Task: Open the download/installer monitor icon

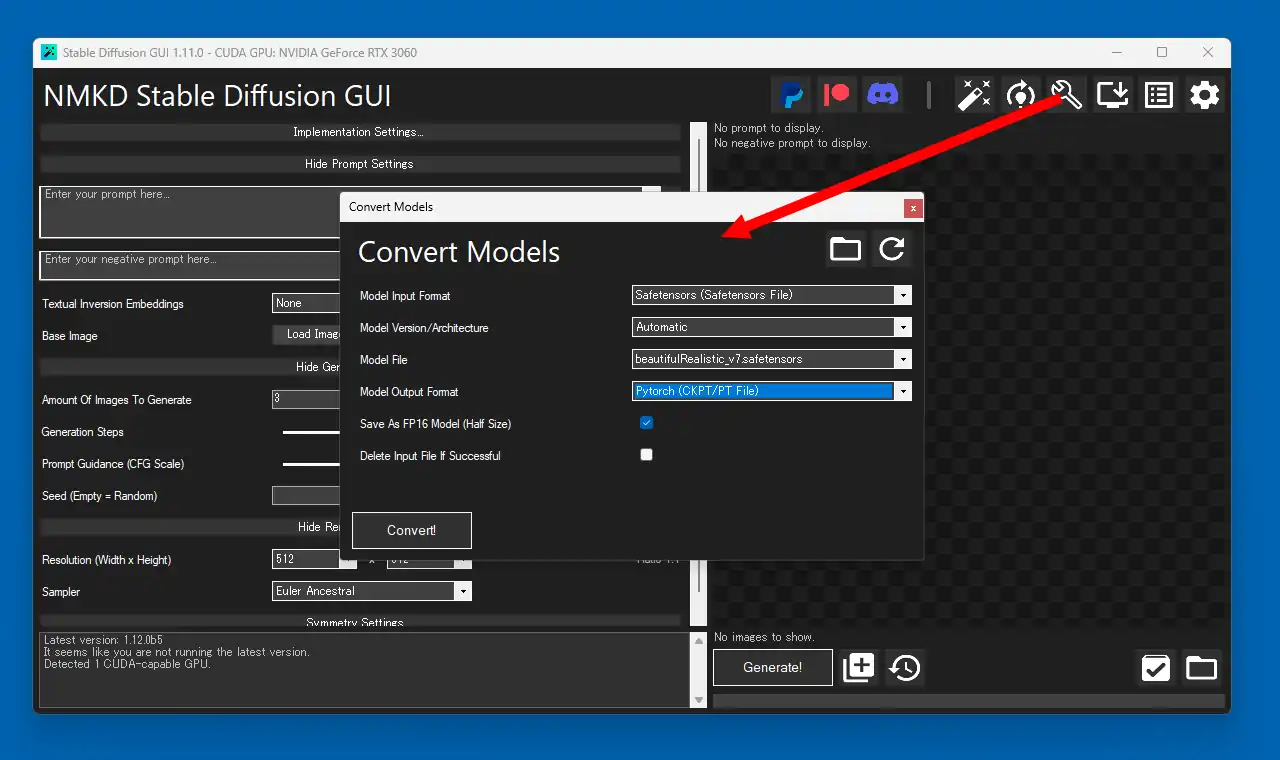Action: pyautogui.click(x=1113, y=95)
